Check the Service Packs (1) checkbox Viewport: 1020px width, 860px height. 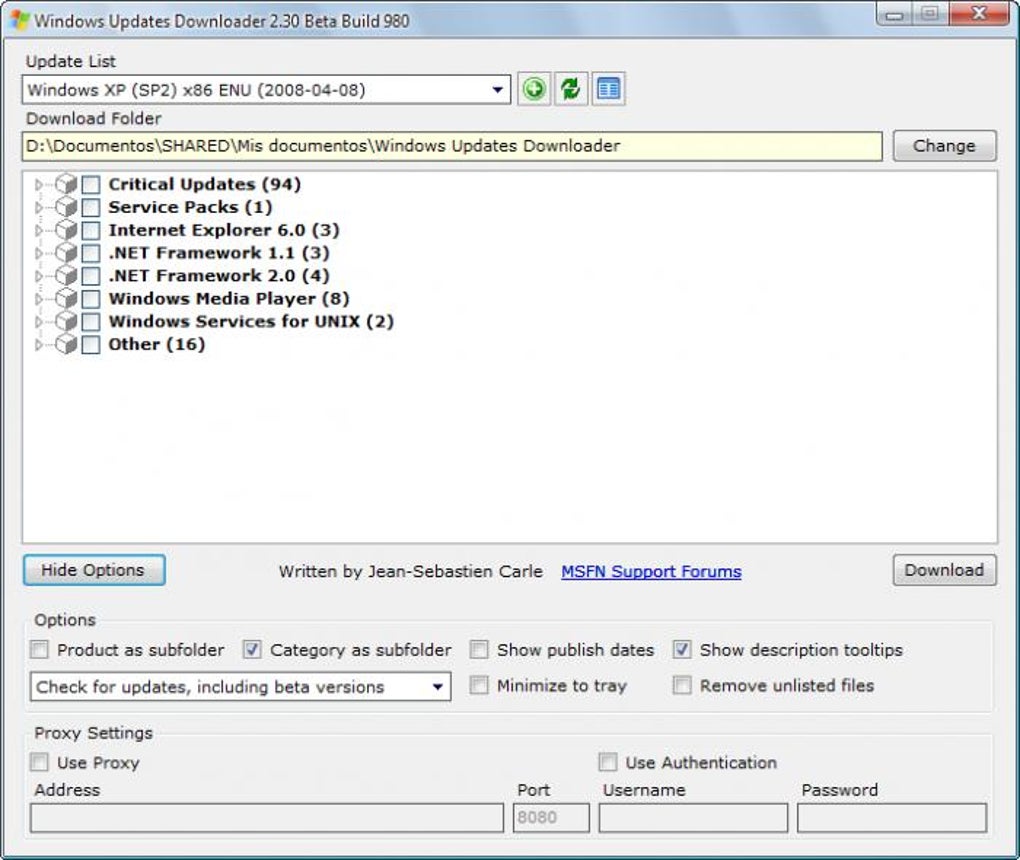(x=91, y=208)
